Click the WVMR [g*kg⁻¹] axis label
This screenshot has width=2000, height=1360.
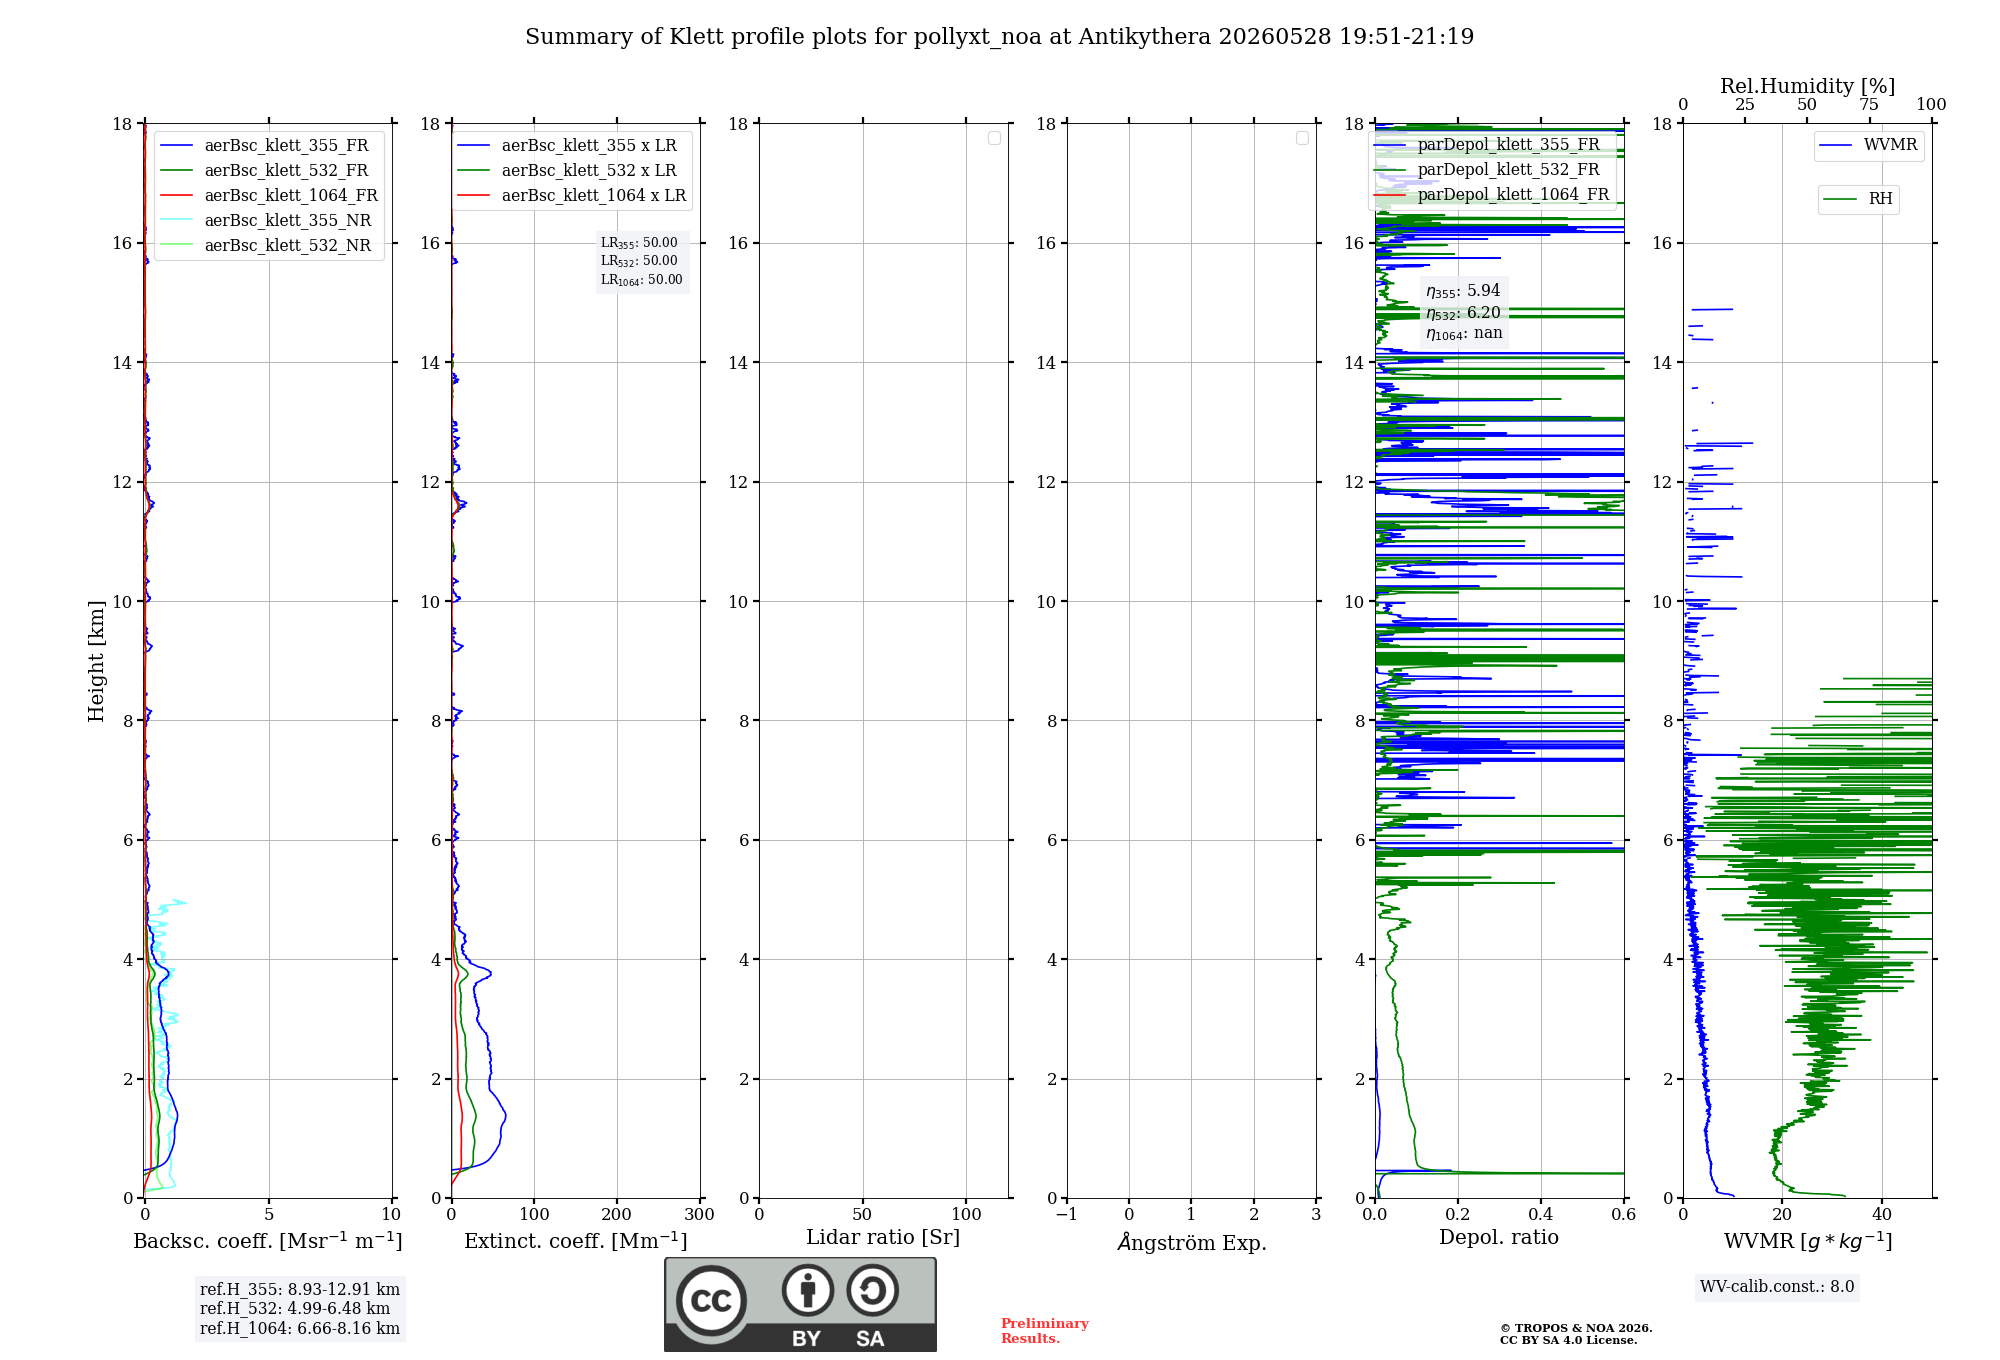pyautogui.click(x=1808, y=1242)
